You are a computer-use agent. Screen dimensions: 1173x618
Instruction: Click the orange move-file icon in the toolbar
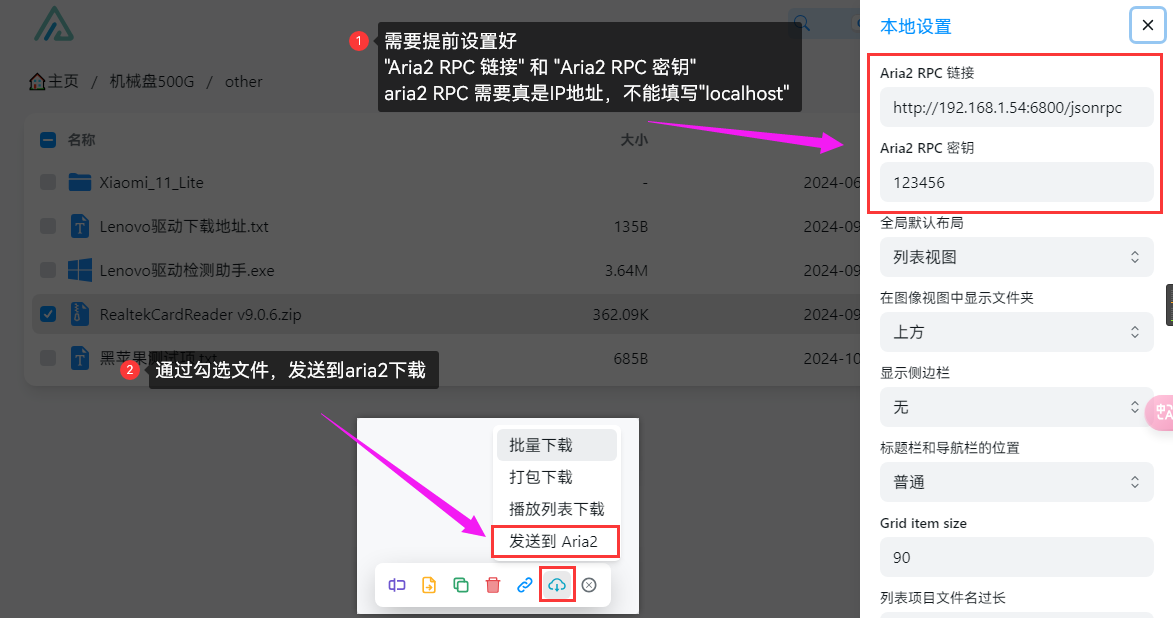coord(429,585)
